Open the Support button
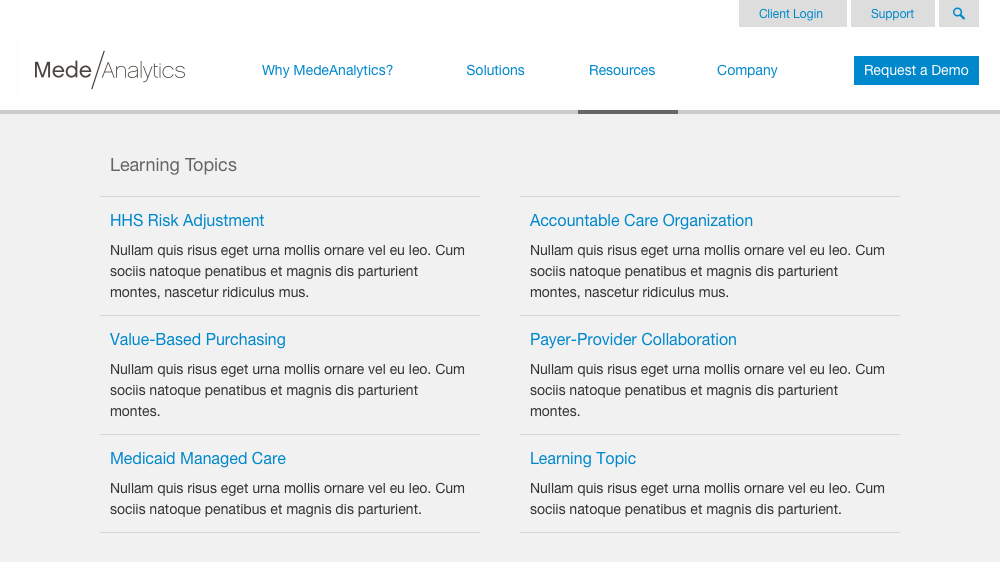This screenshot has width=1000, height=562. [892, 13]
